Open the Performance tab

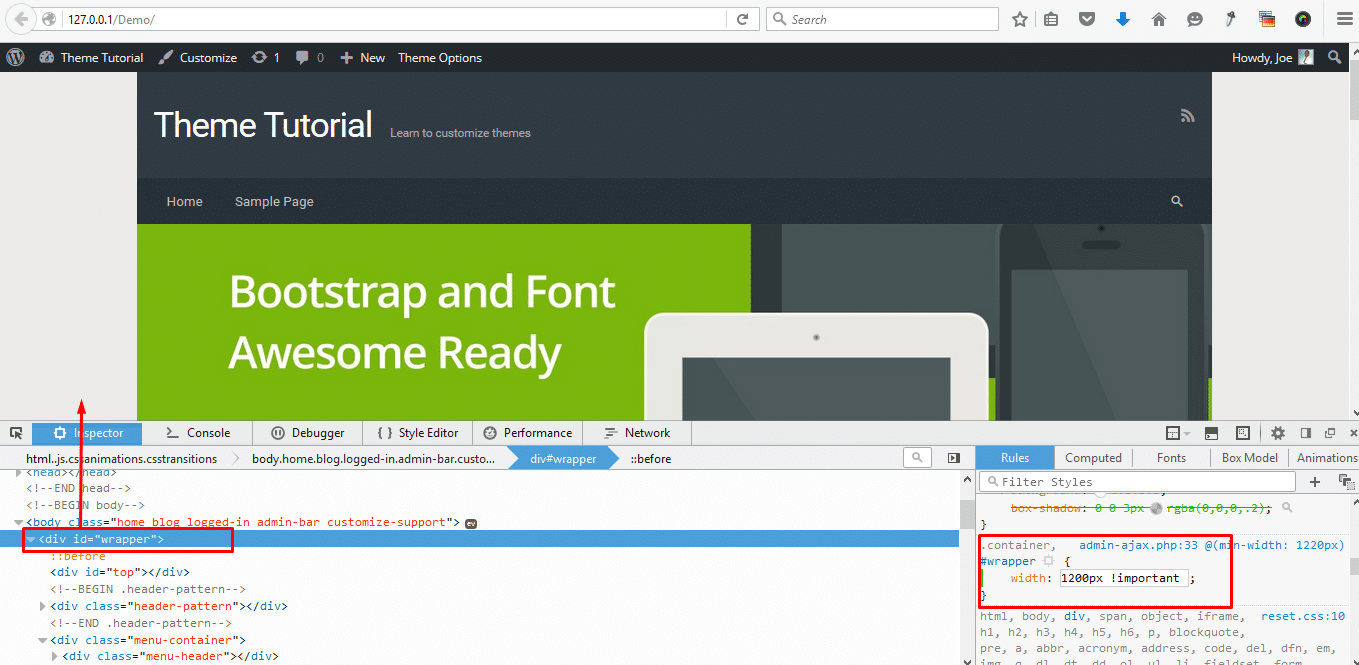(526, 433)
